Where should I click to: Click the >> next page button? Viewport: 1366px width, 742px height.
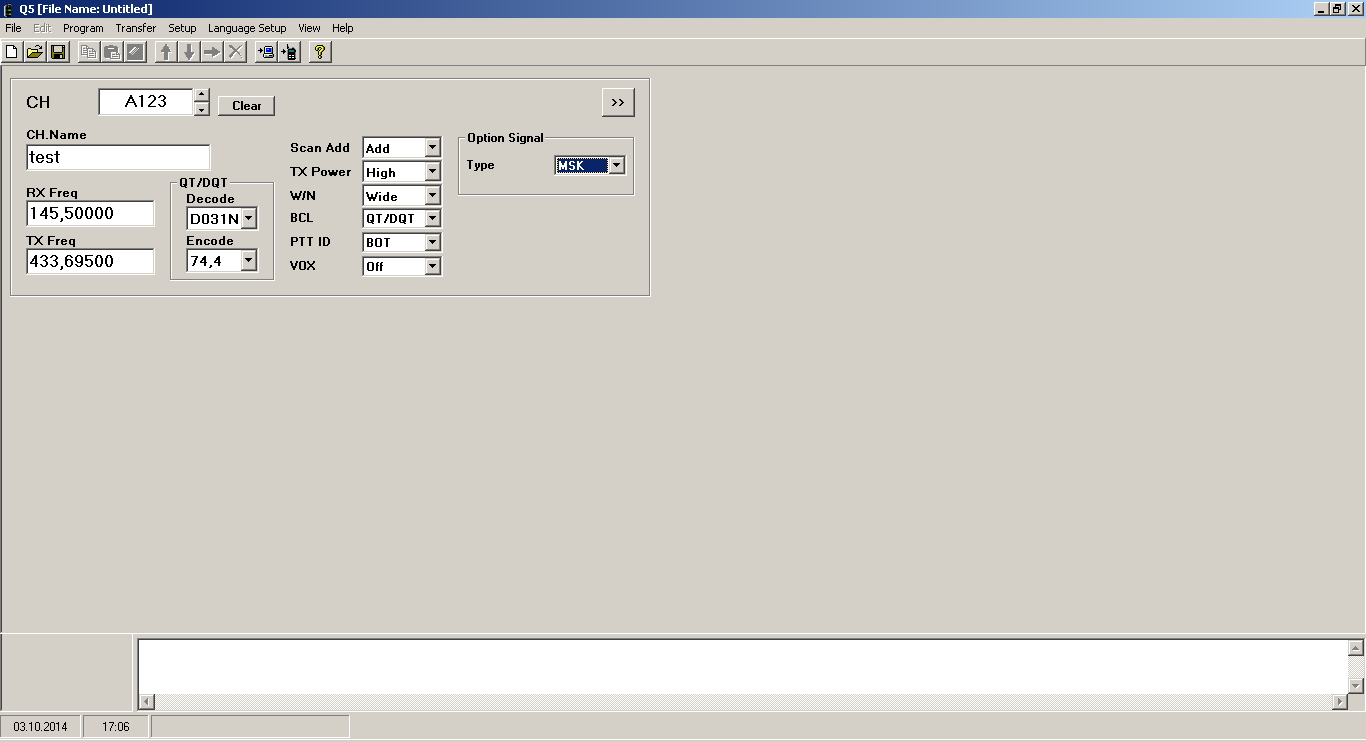618,102
